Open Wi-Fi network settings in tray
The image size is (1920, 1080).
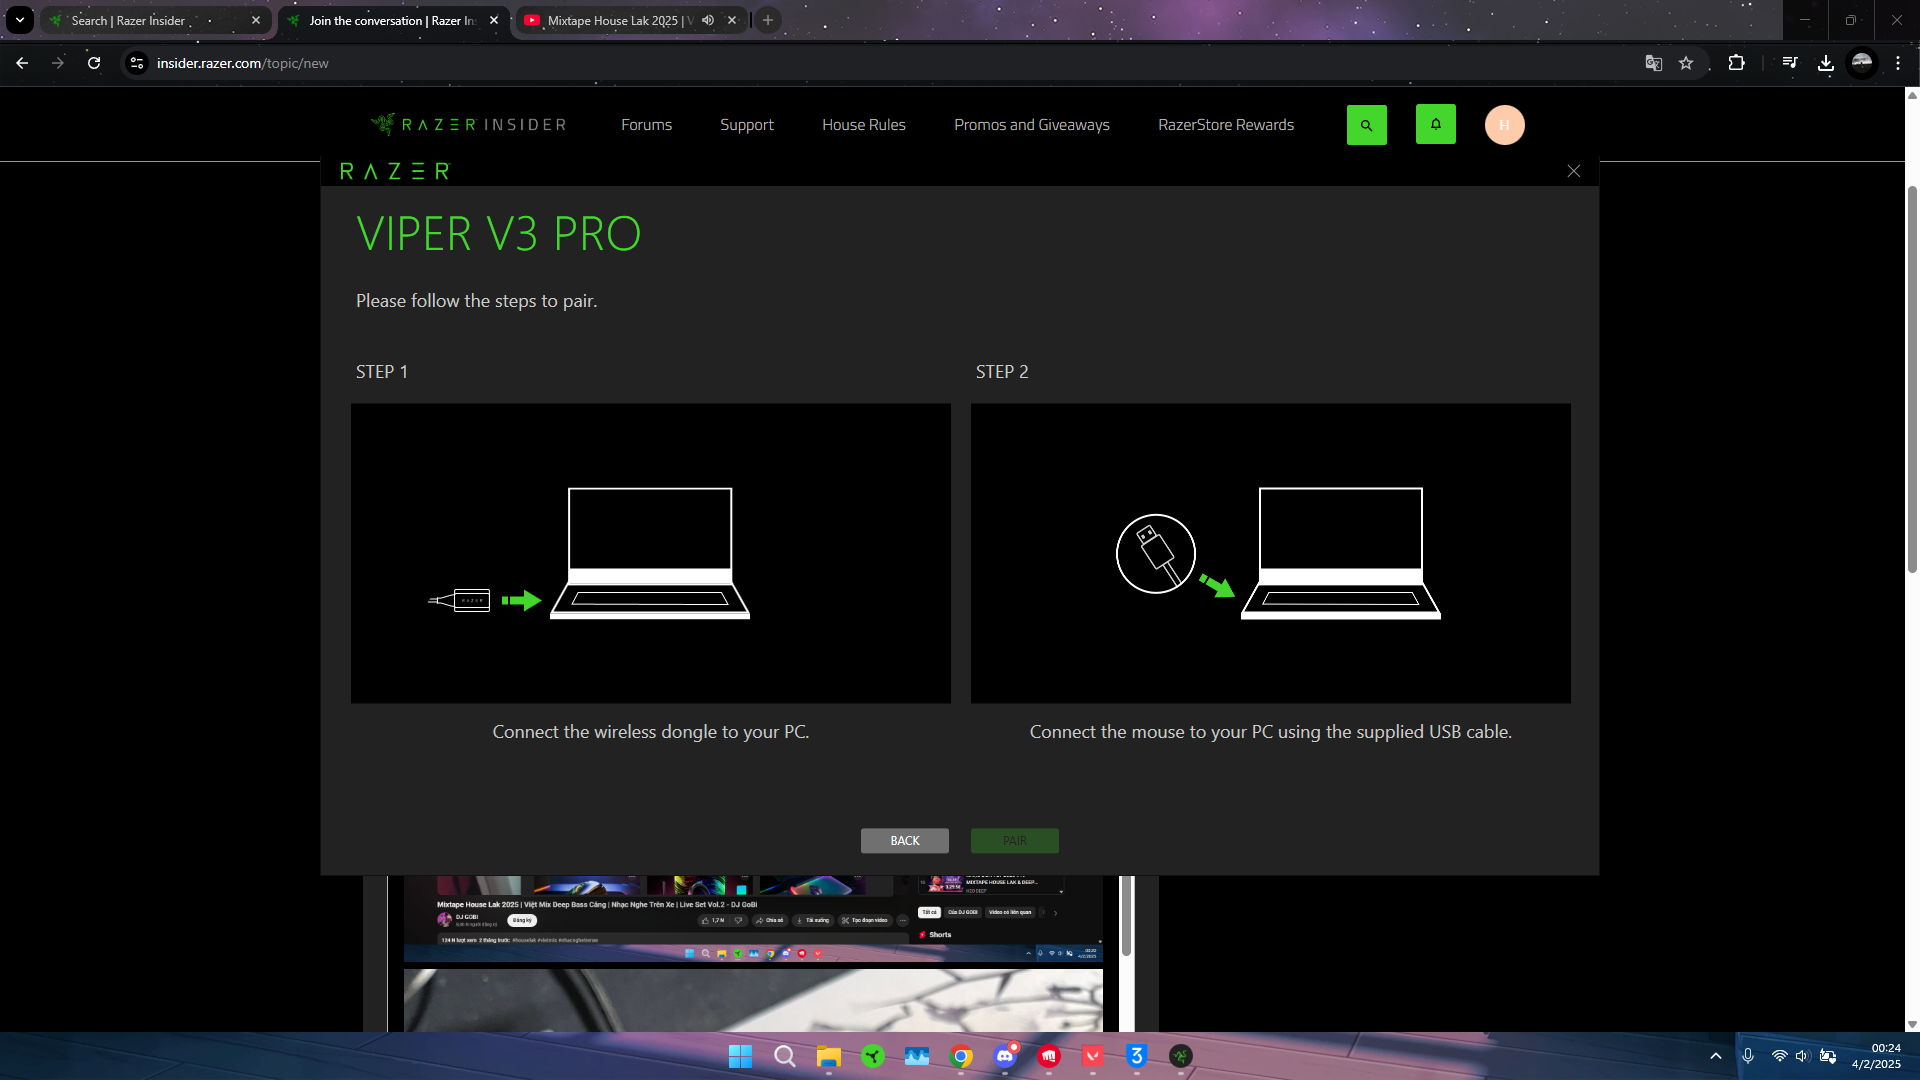pyautogui.click(x=1779, y=1056)
